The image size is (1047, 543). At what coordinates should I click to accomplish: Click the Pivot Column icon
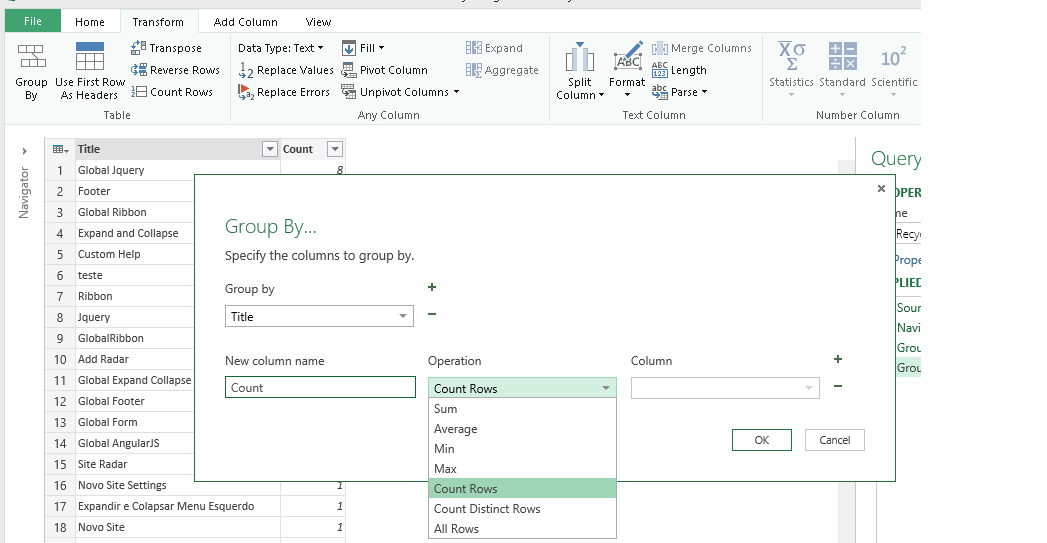tap(349, 70)
